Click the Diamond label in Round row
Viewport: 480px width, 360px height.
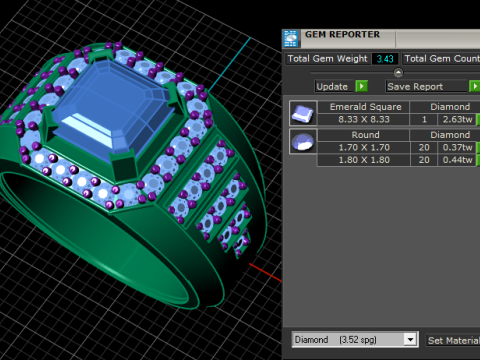pos(450,135)
